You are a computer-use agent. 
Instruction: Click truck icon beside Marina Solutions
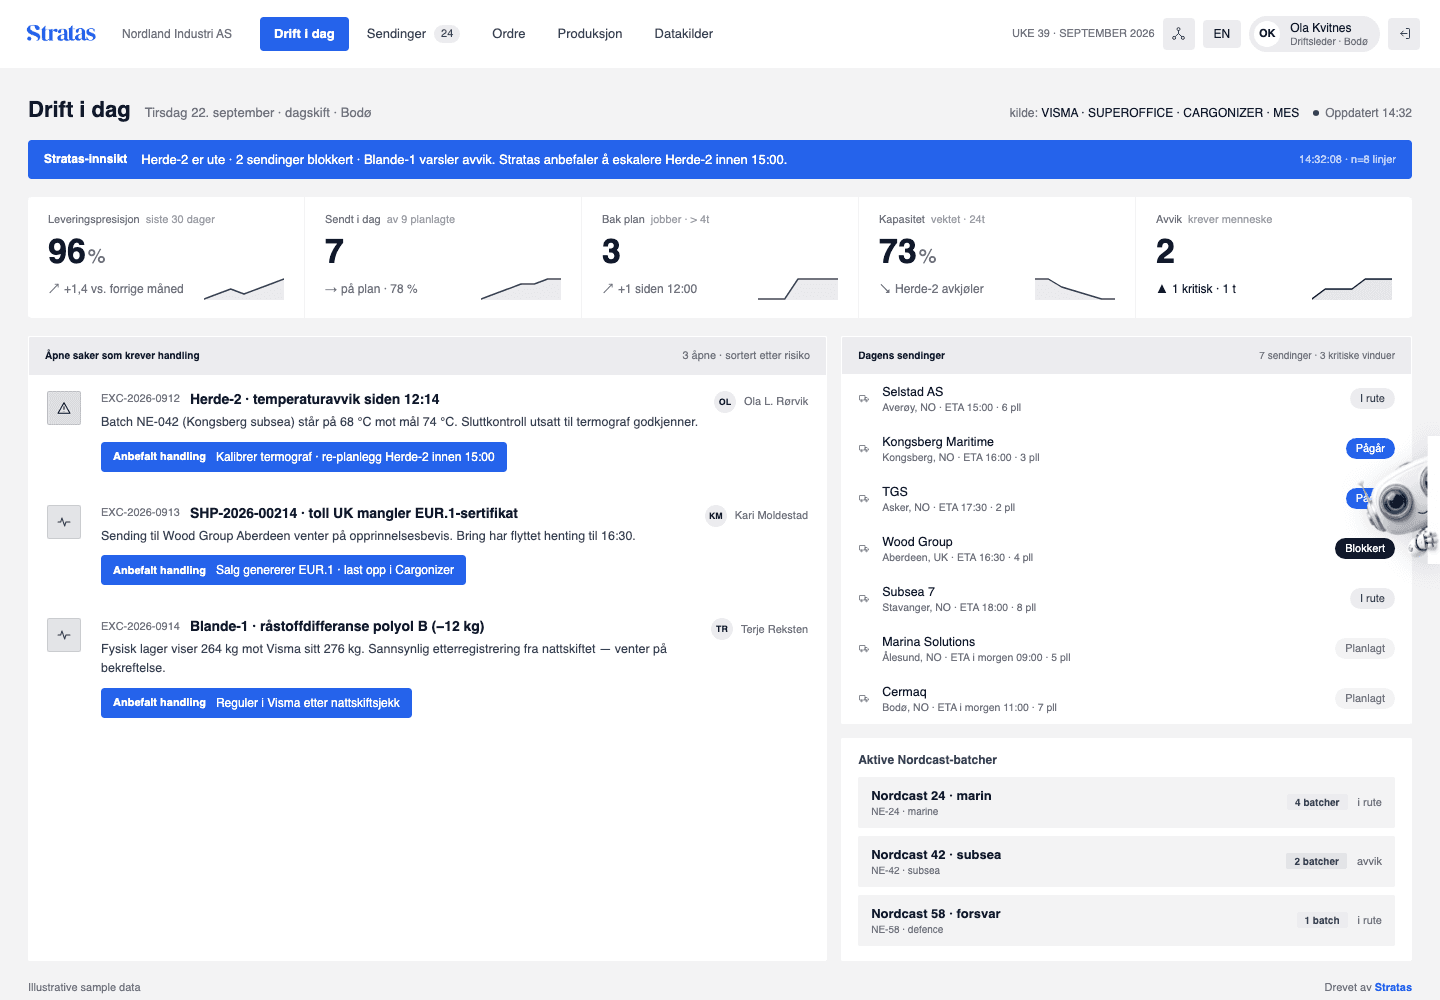tap(864, 649)
